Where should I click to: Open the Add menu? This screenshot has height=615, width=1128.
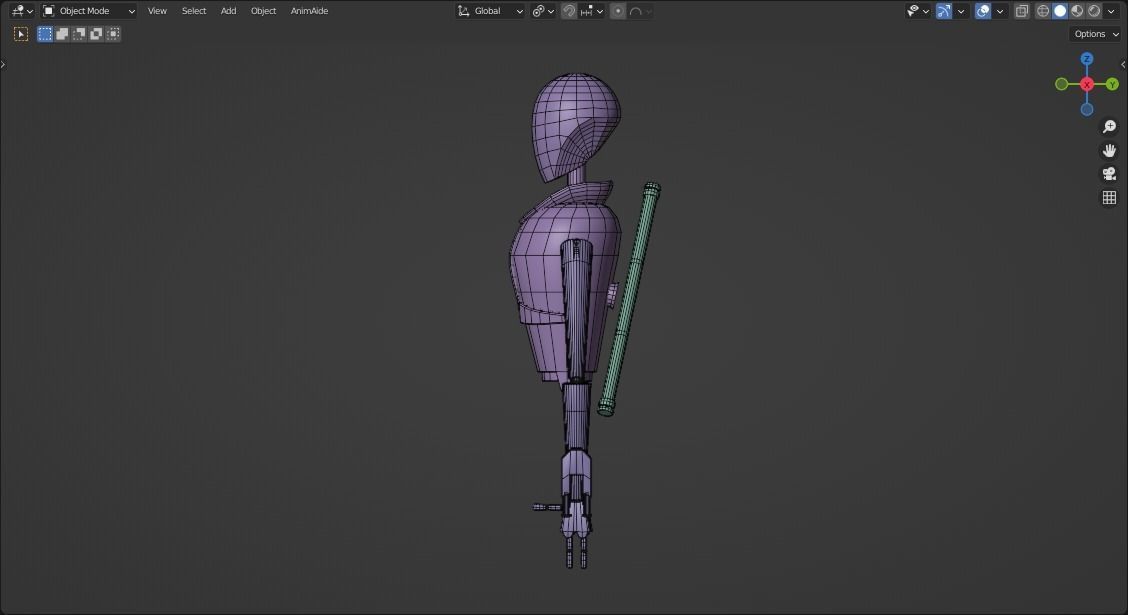tap(228, 11)
